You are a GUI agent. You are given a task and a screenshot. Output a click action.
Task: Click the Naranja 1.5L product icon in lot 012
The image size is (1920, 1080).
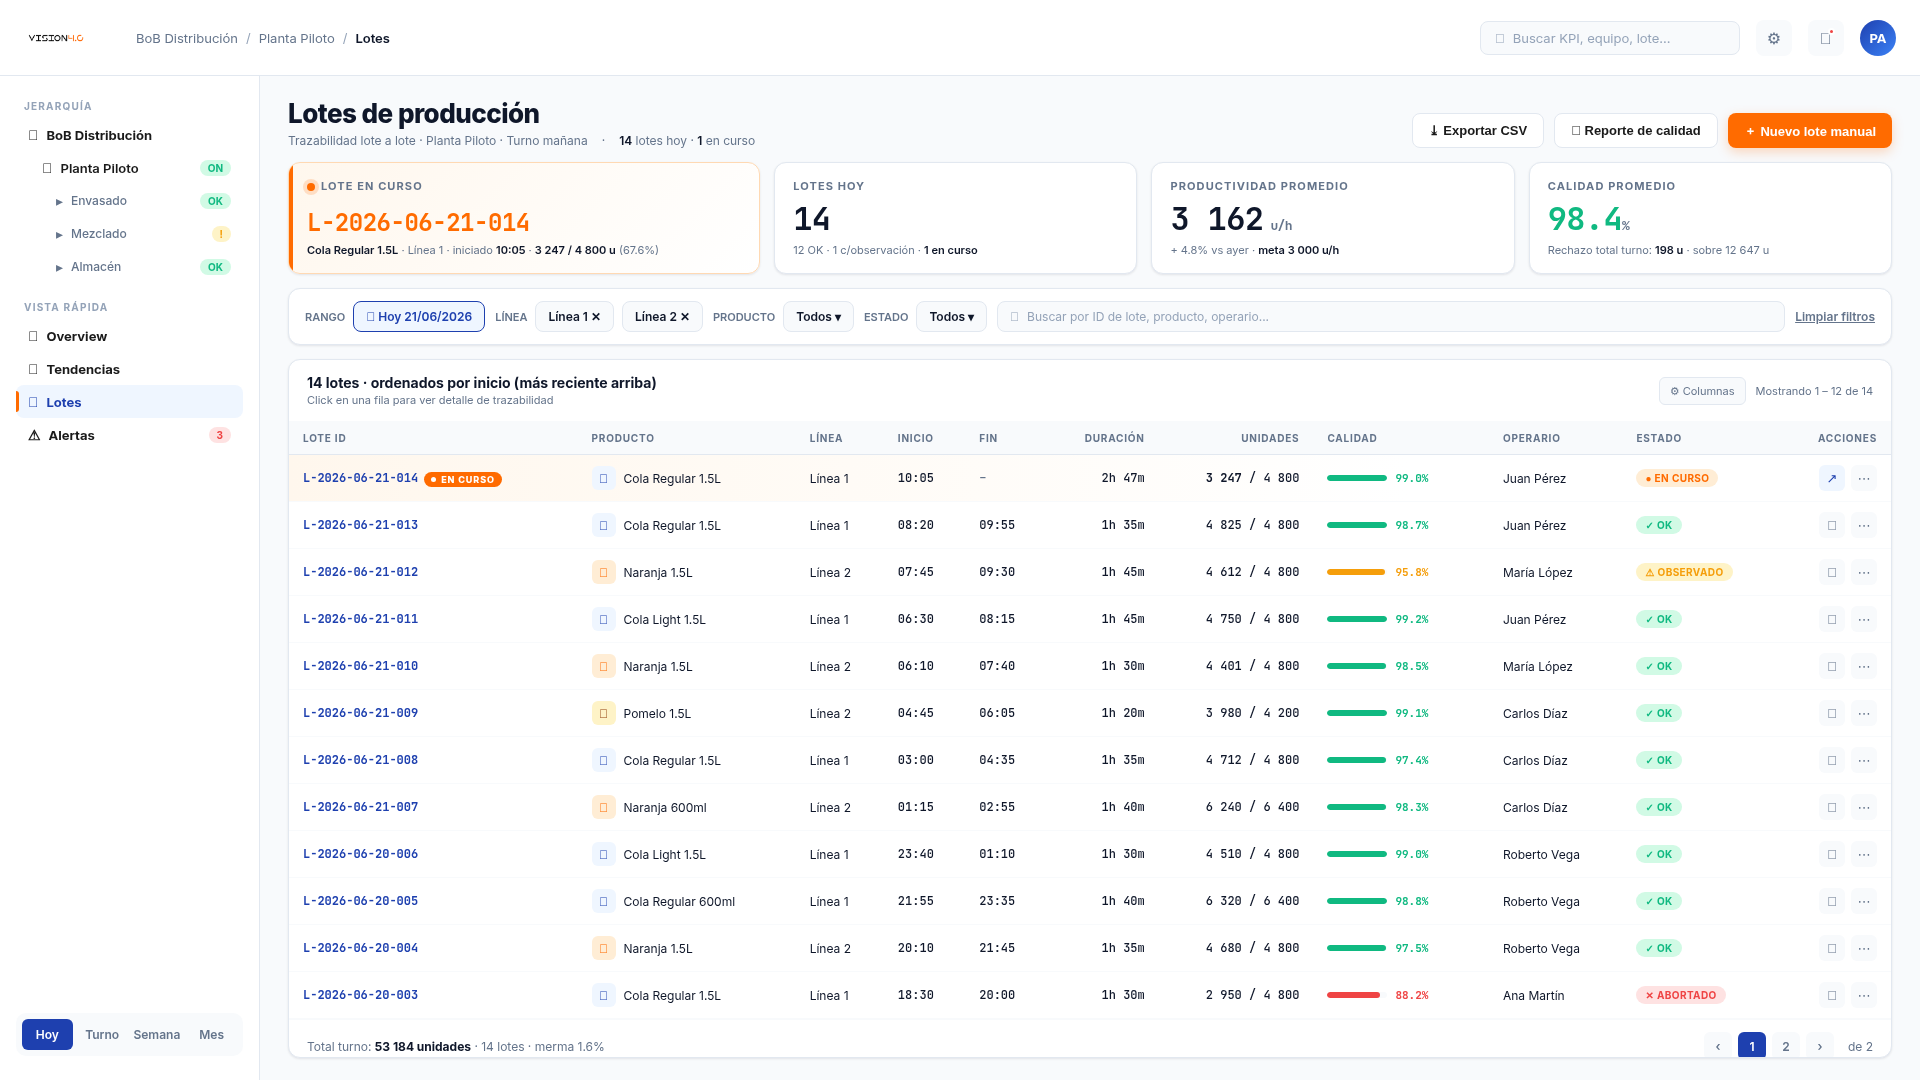604,572
